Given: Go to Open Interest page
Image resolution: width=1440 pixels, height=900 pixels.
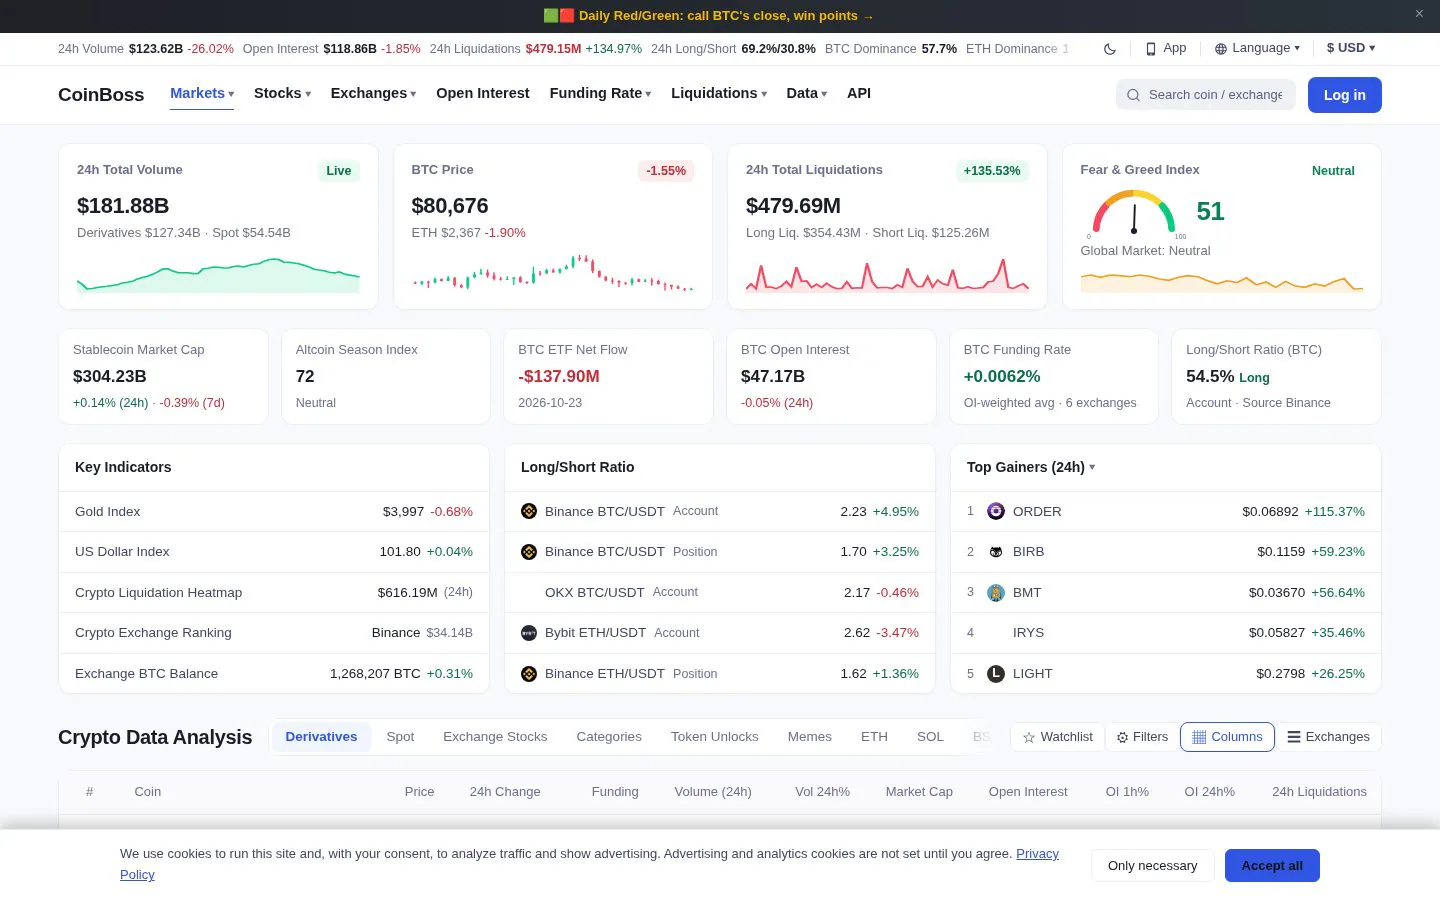Looking at the screenshot, I should click(483, 93).
